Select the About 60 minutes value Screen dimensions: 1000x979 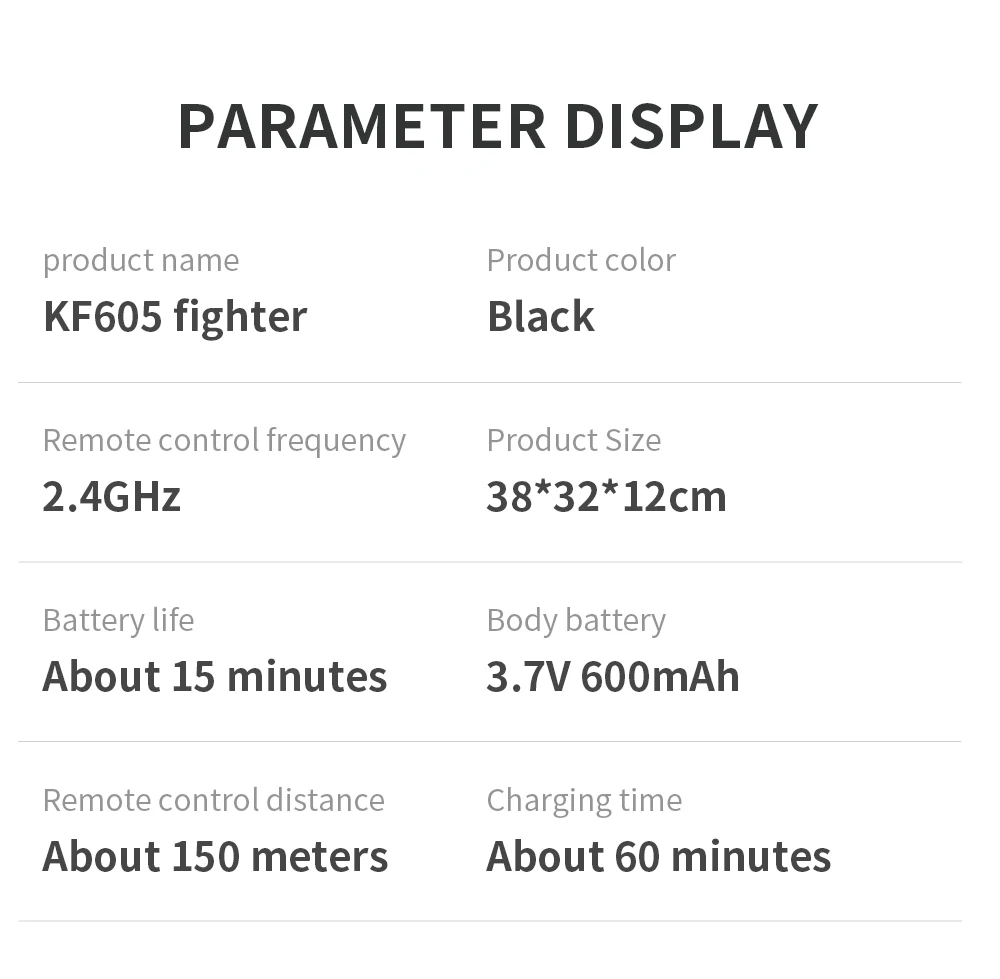point(658,857)
